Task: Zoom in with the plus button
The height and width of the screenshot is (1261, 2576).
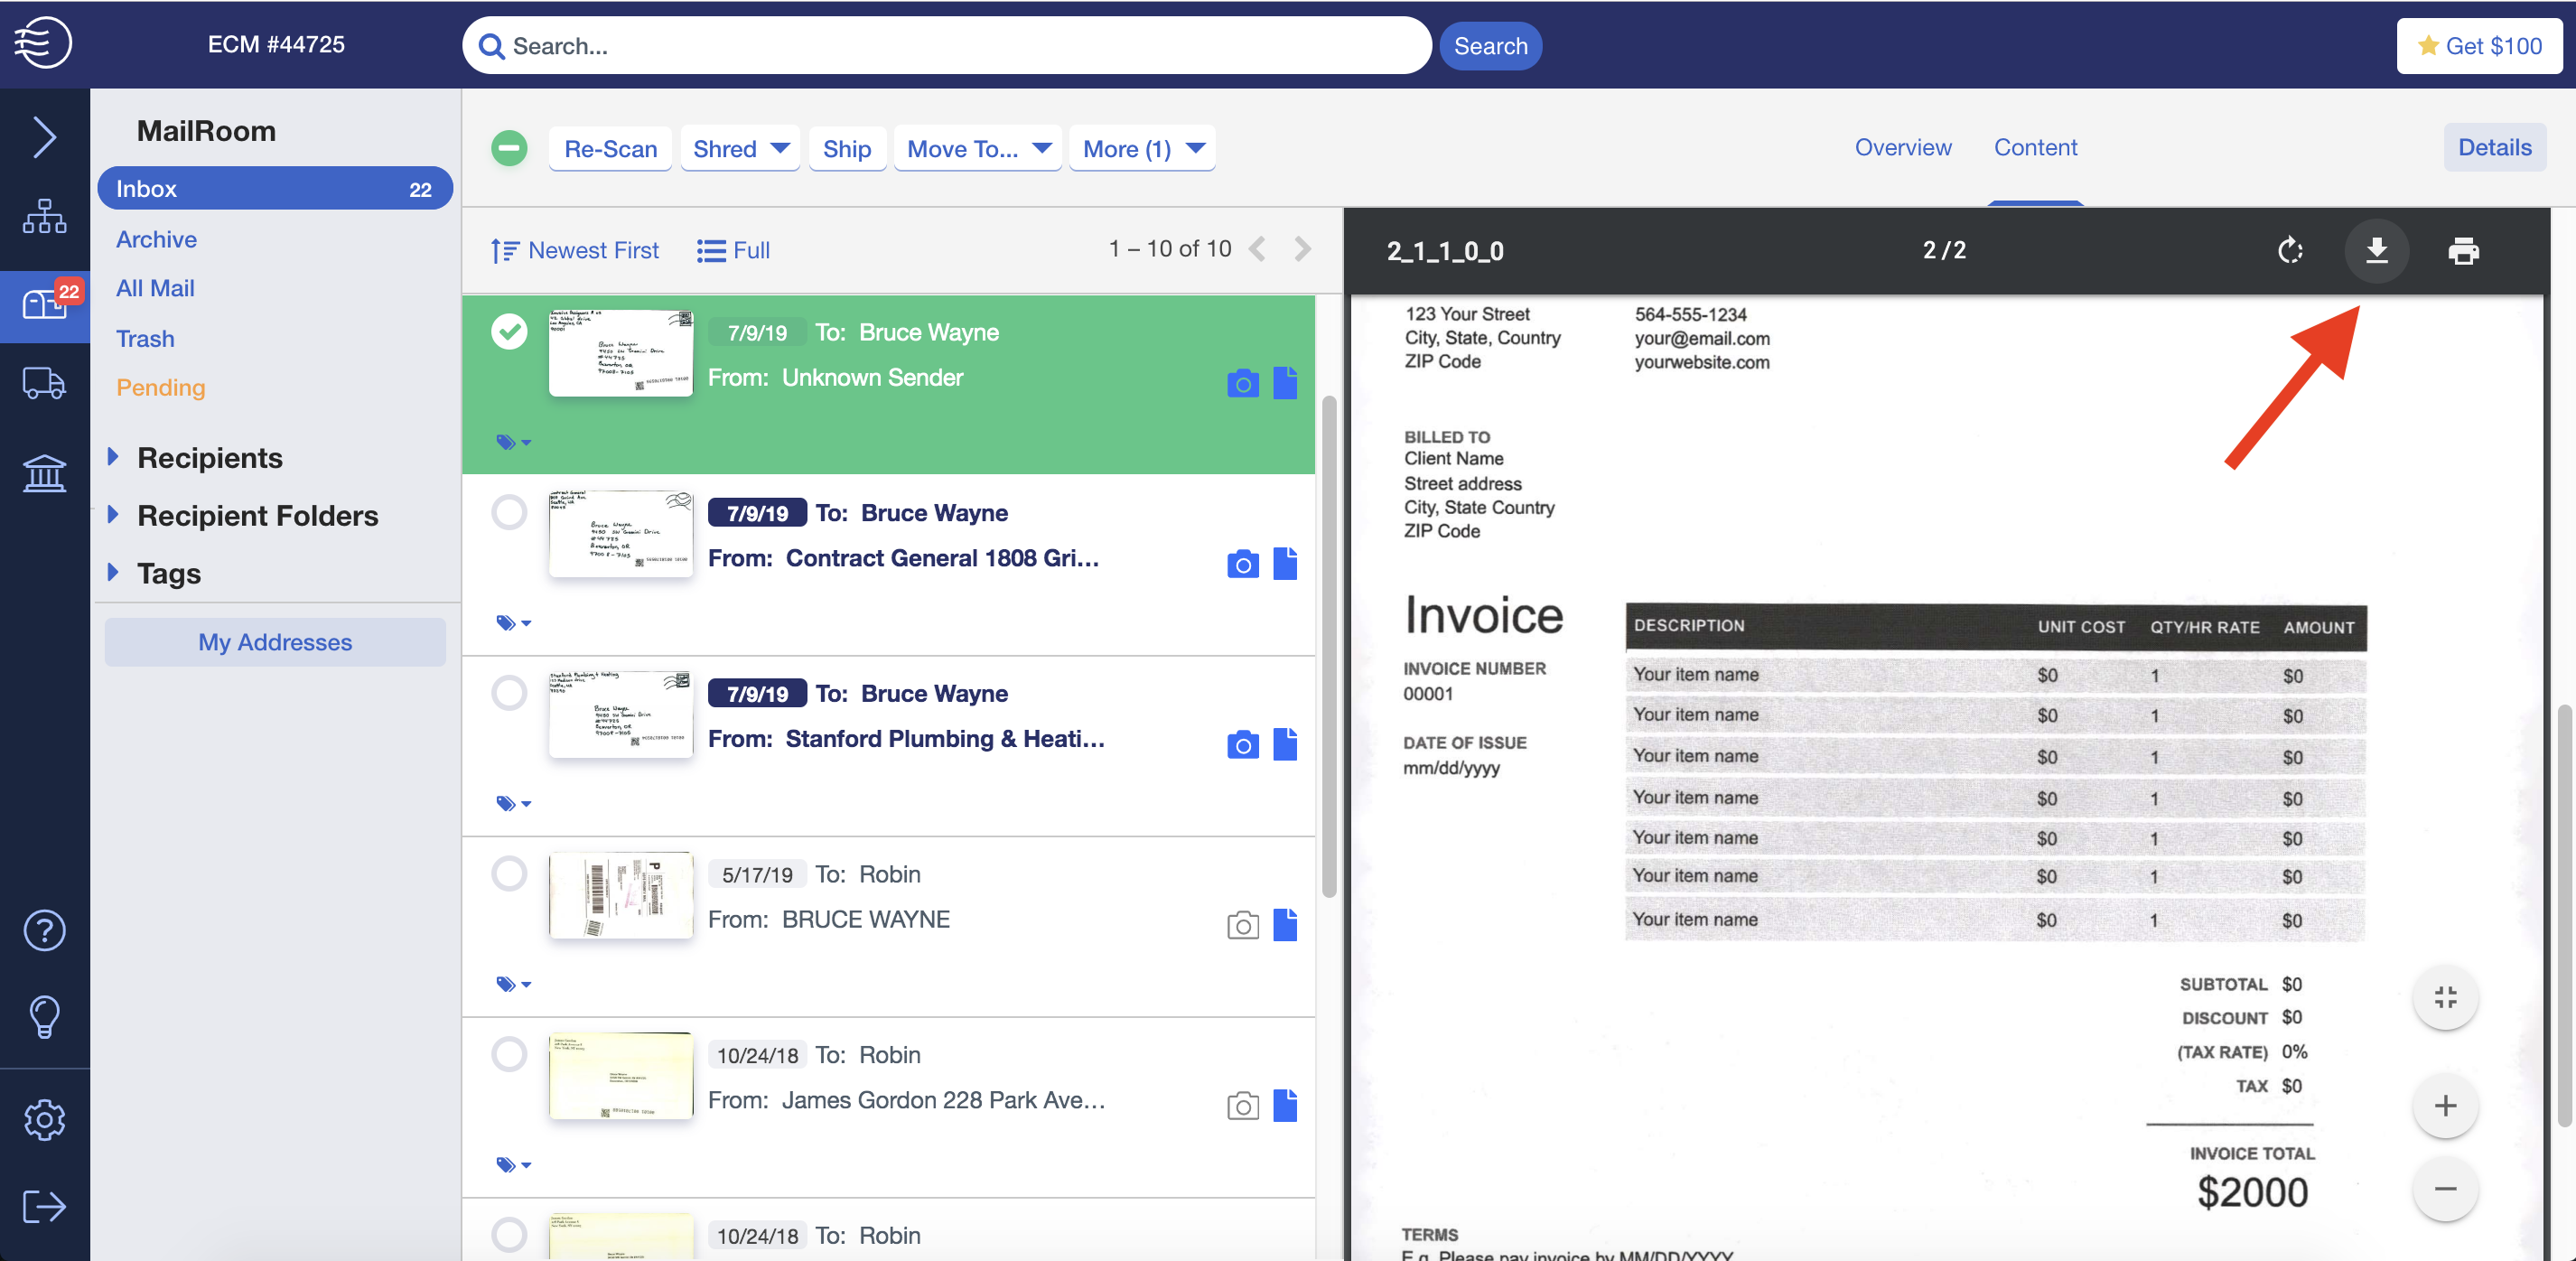Action: [2445, 1105]
